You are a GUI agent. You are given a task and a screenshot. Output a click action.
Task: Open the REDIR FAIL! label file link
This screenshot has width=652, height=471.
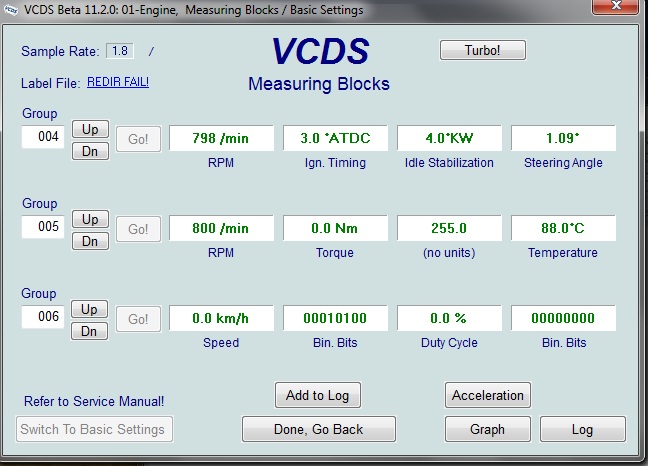(118, 82)
